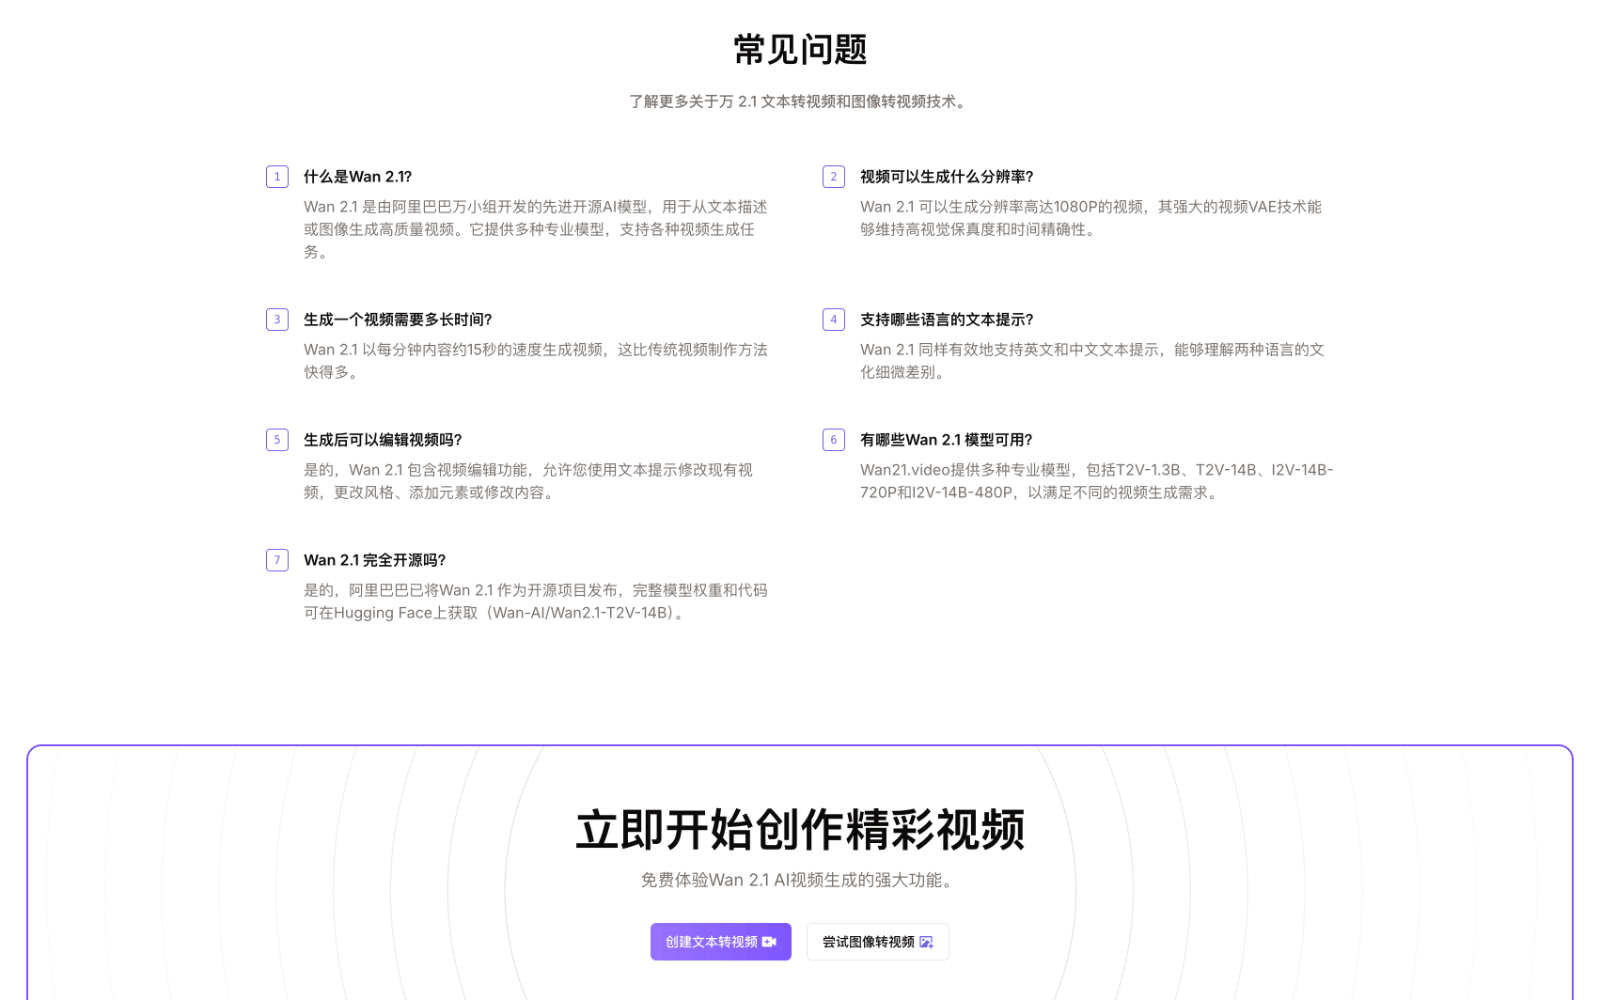Select the question 生成后可以编辑视频吗?
This screenshot has height=1000, width=1600.
(383, 440)
